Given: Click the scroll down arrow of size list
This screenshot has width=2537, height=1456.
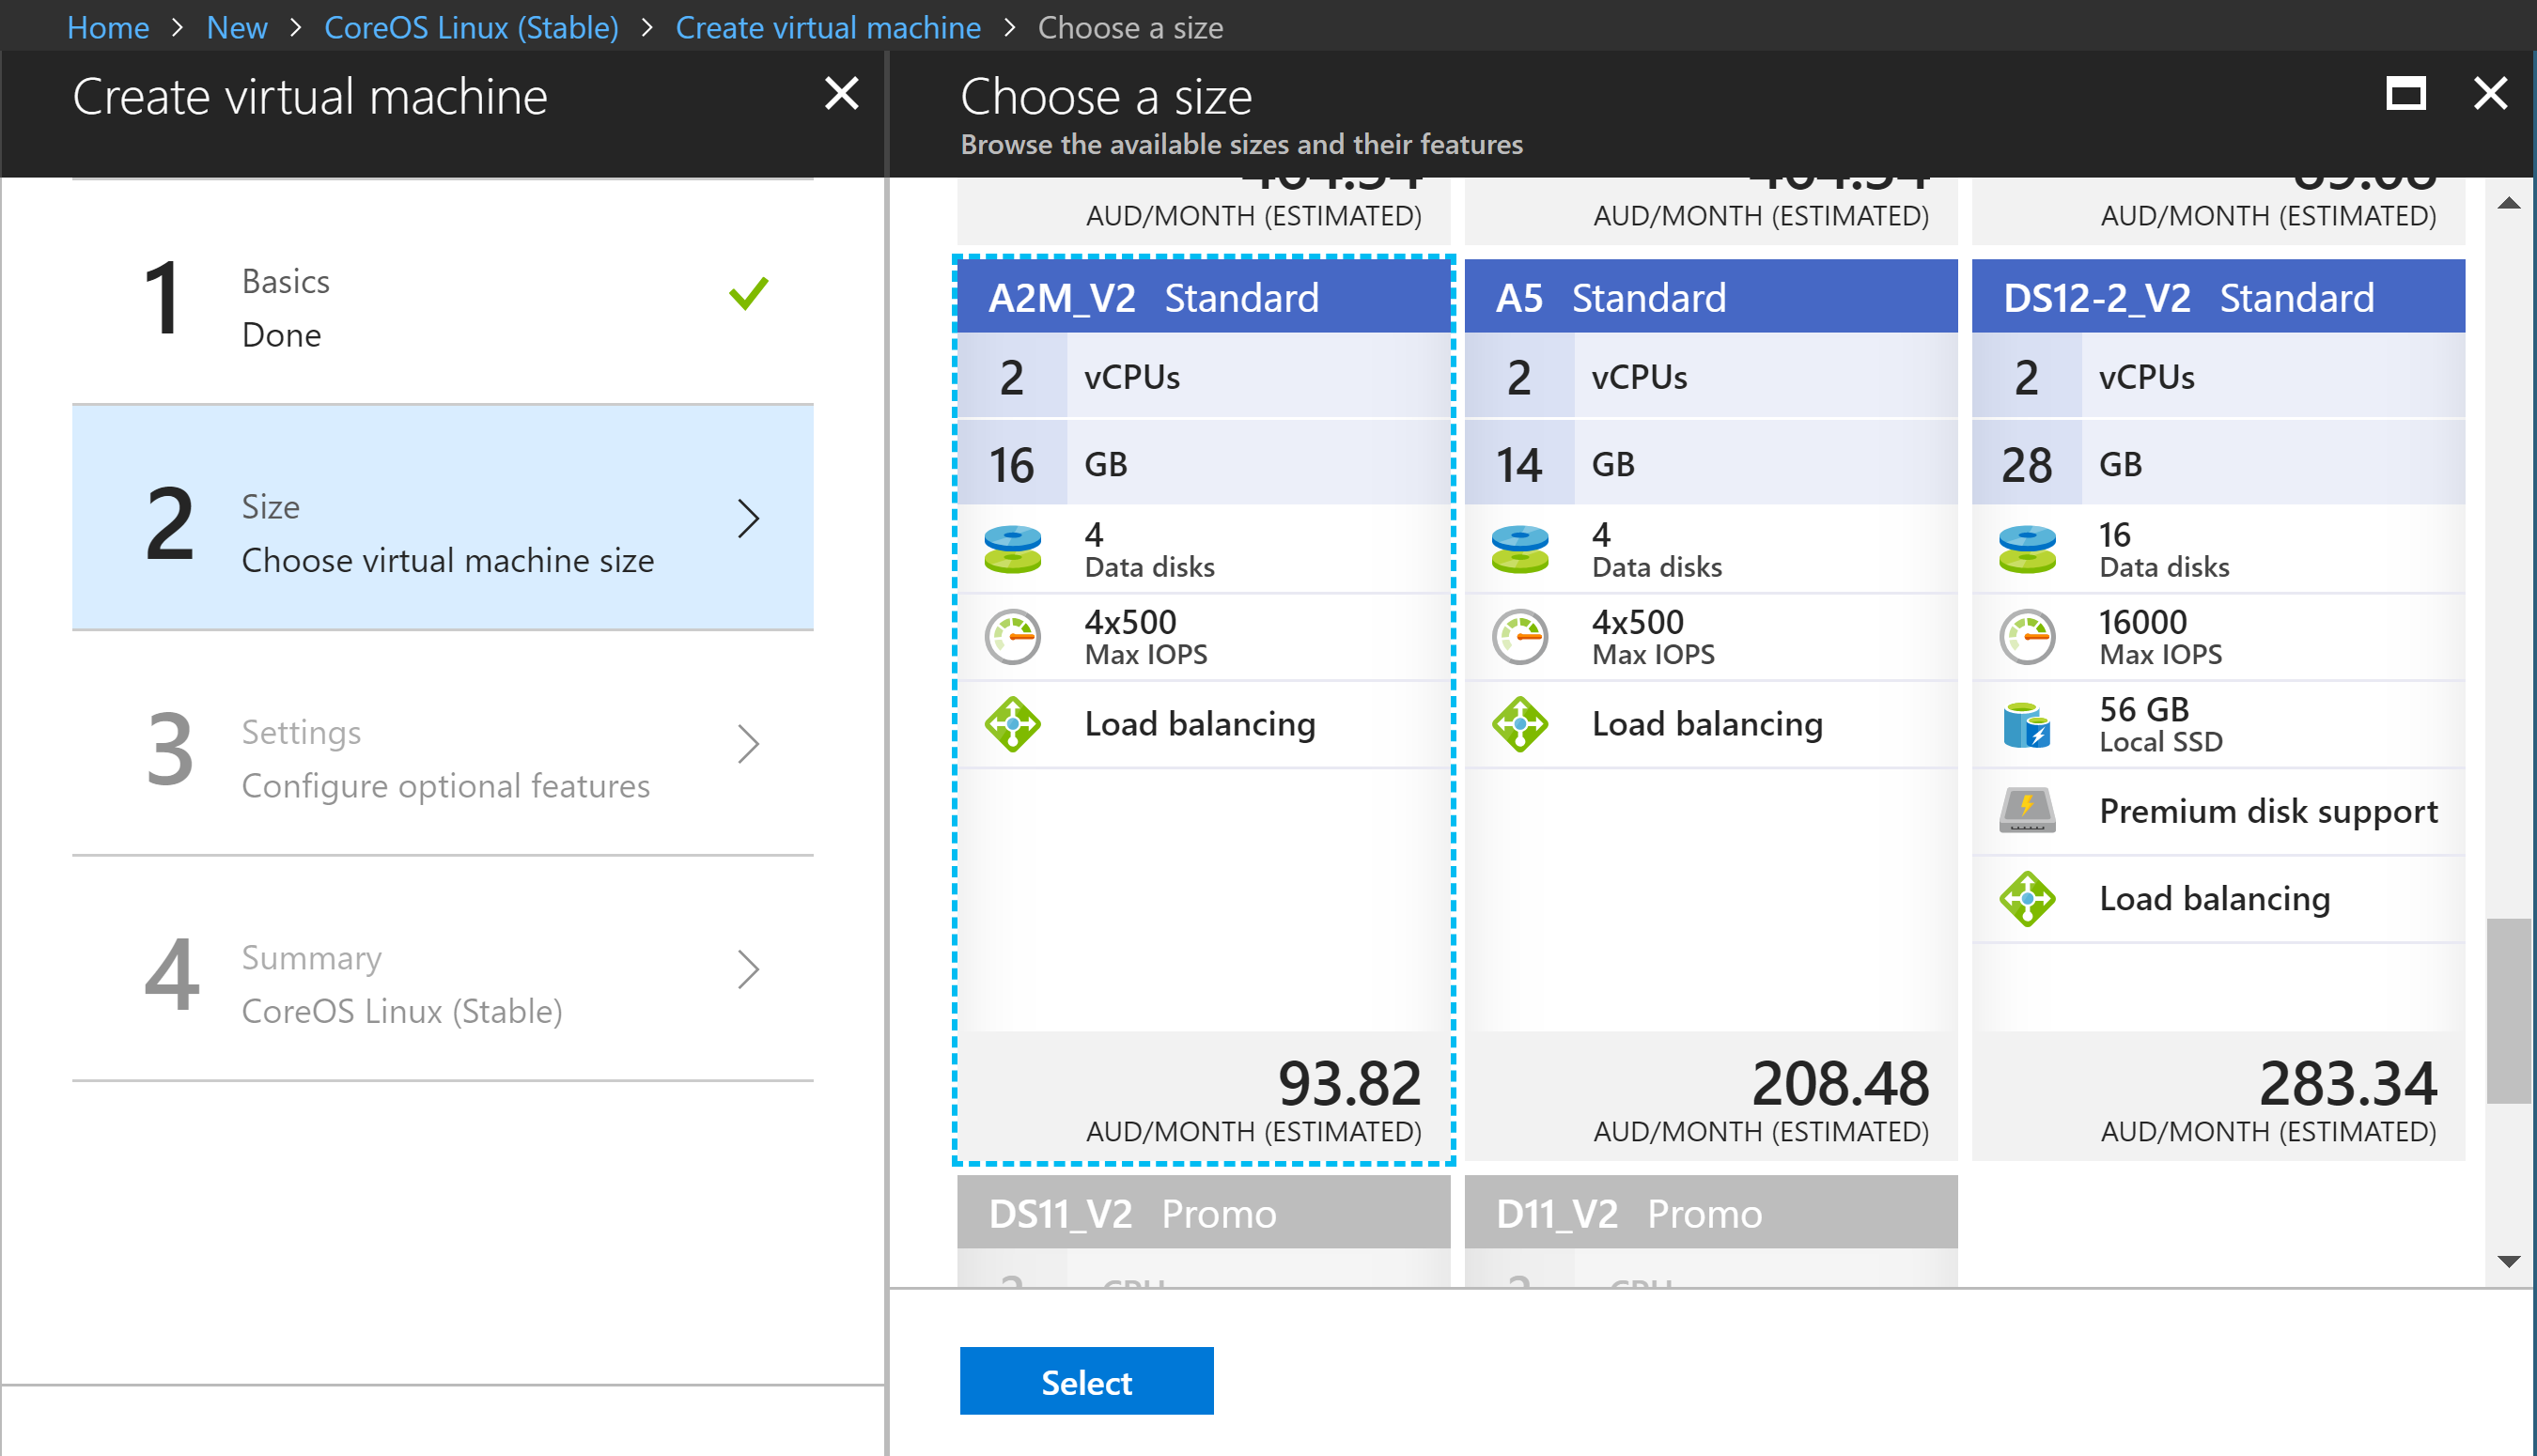Looking at the screenshot, I should 2507,1261.
